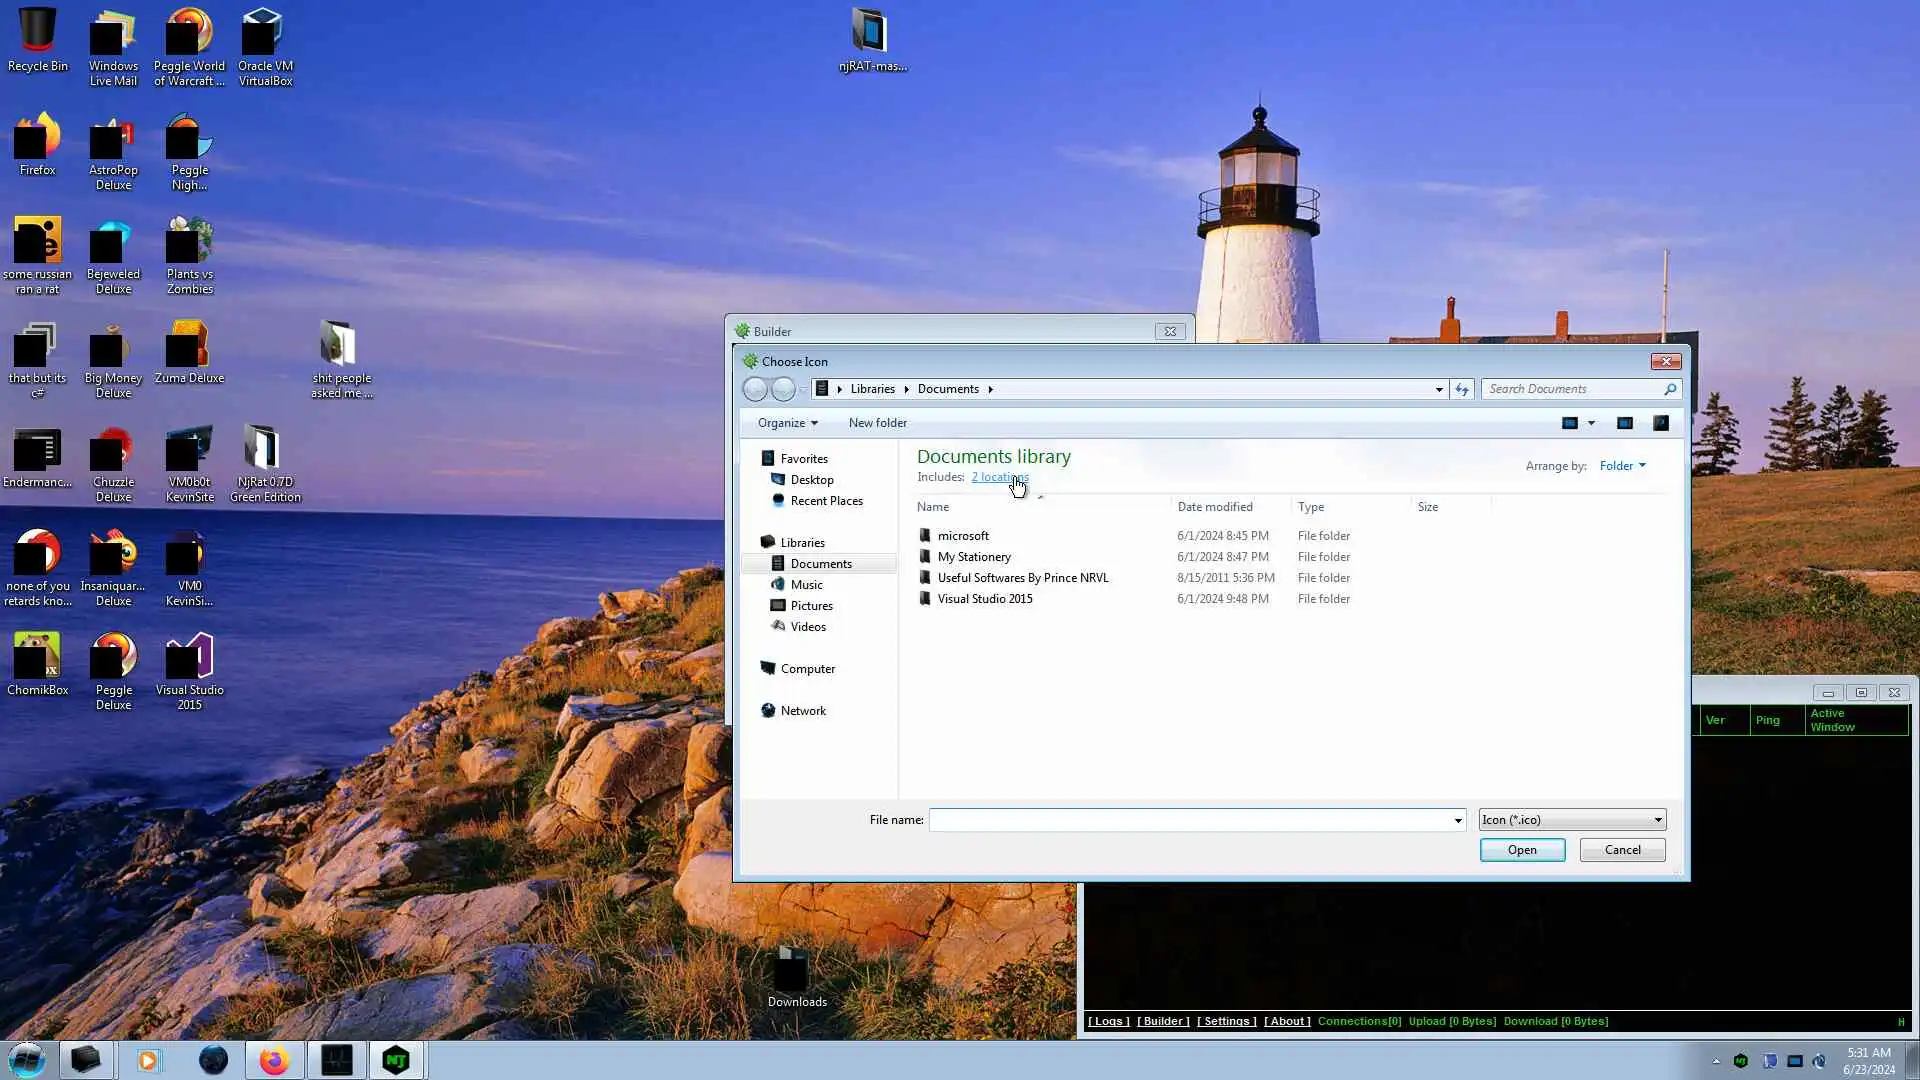The width and height of the screenshot is (1920, 1080).
Task: Click the njRAT taskbar icon
Action: click(396, 1060)
